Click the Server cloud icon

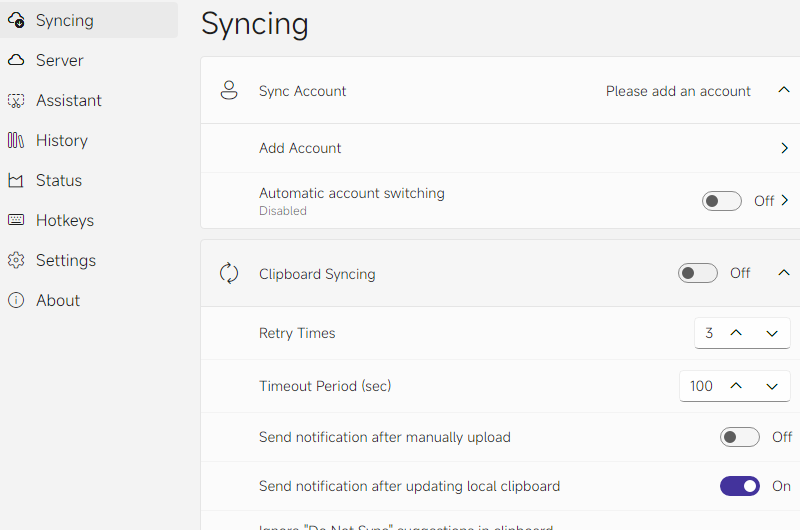16,60
